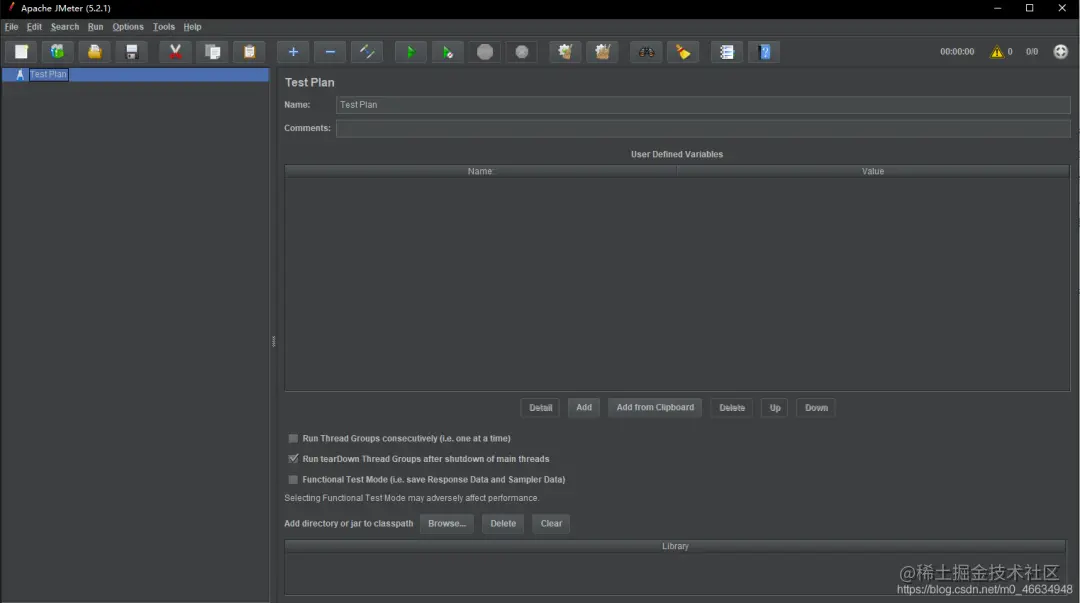Open the Run menu
This screenshot has width=1080, height=603.
(x=95, y=27)
